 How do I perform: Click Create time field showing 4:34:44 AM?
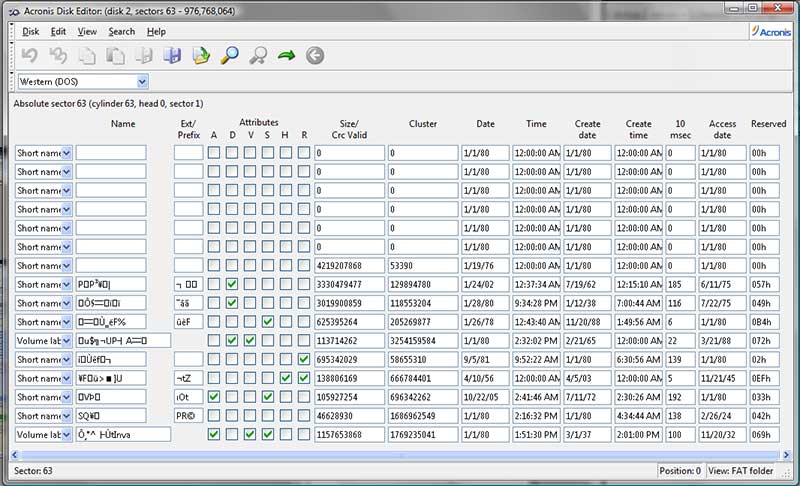638,416
